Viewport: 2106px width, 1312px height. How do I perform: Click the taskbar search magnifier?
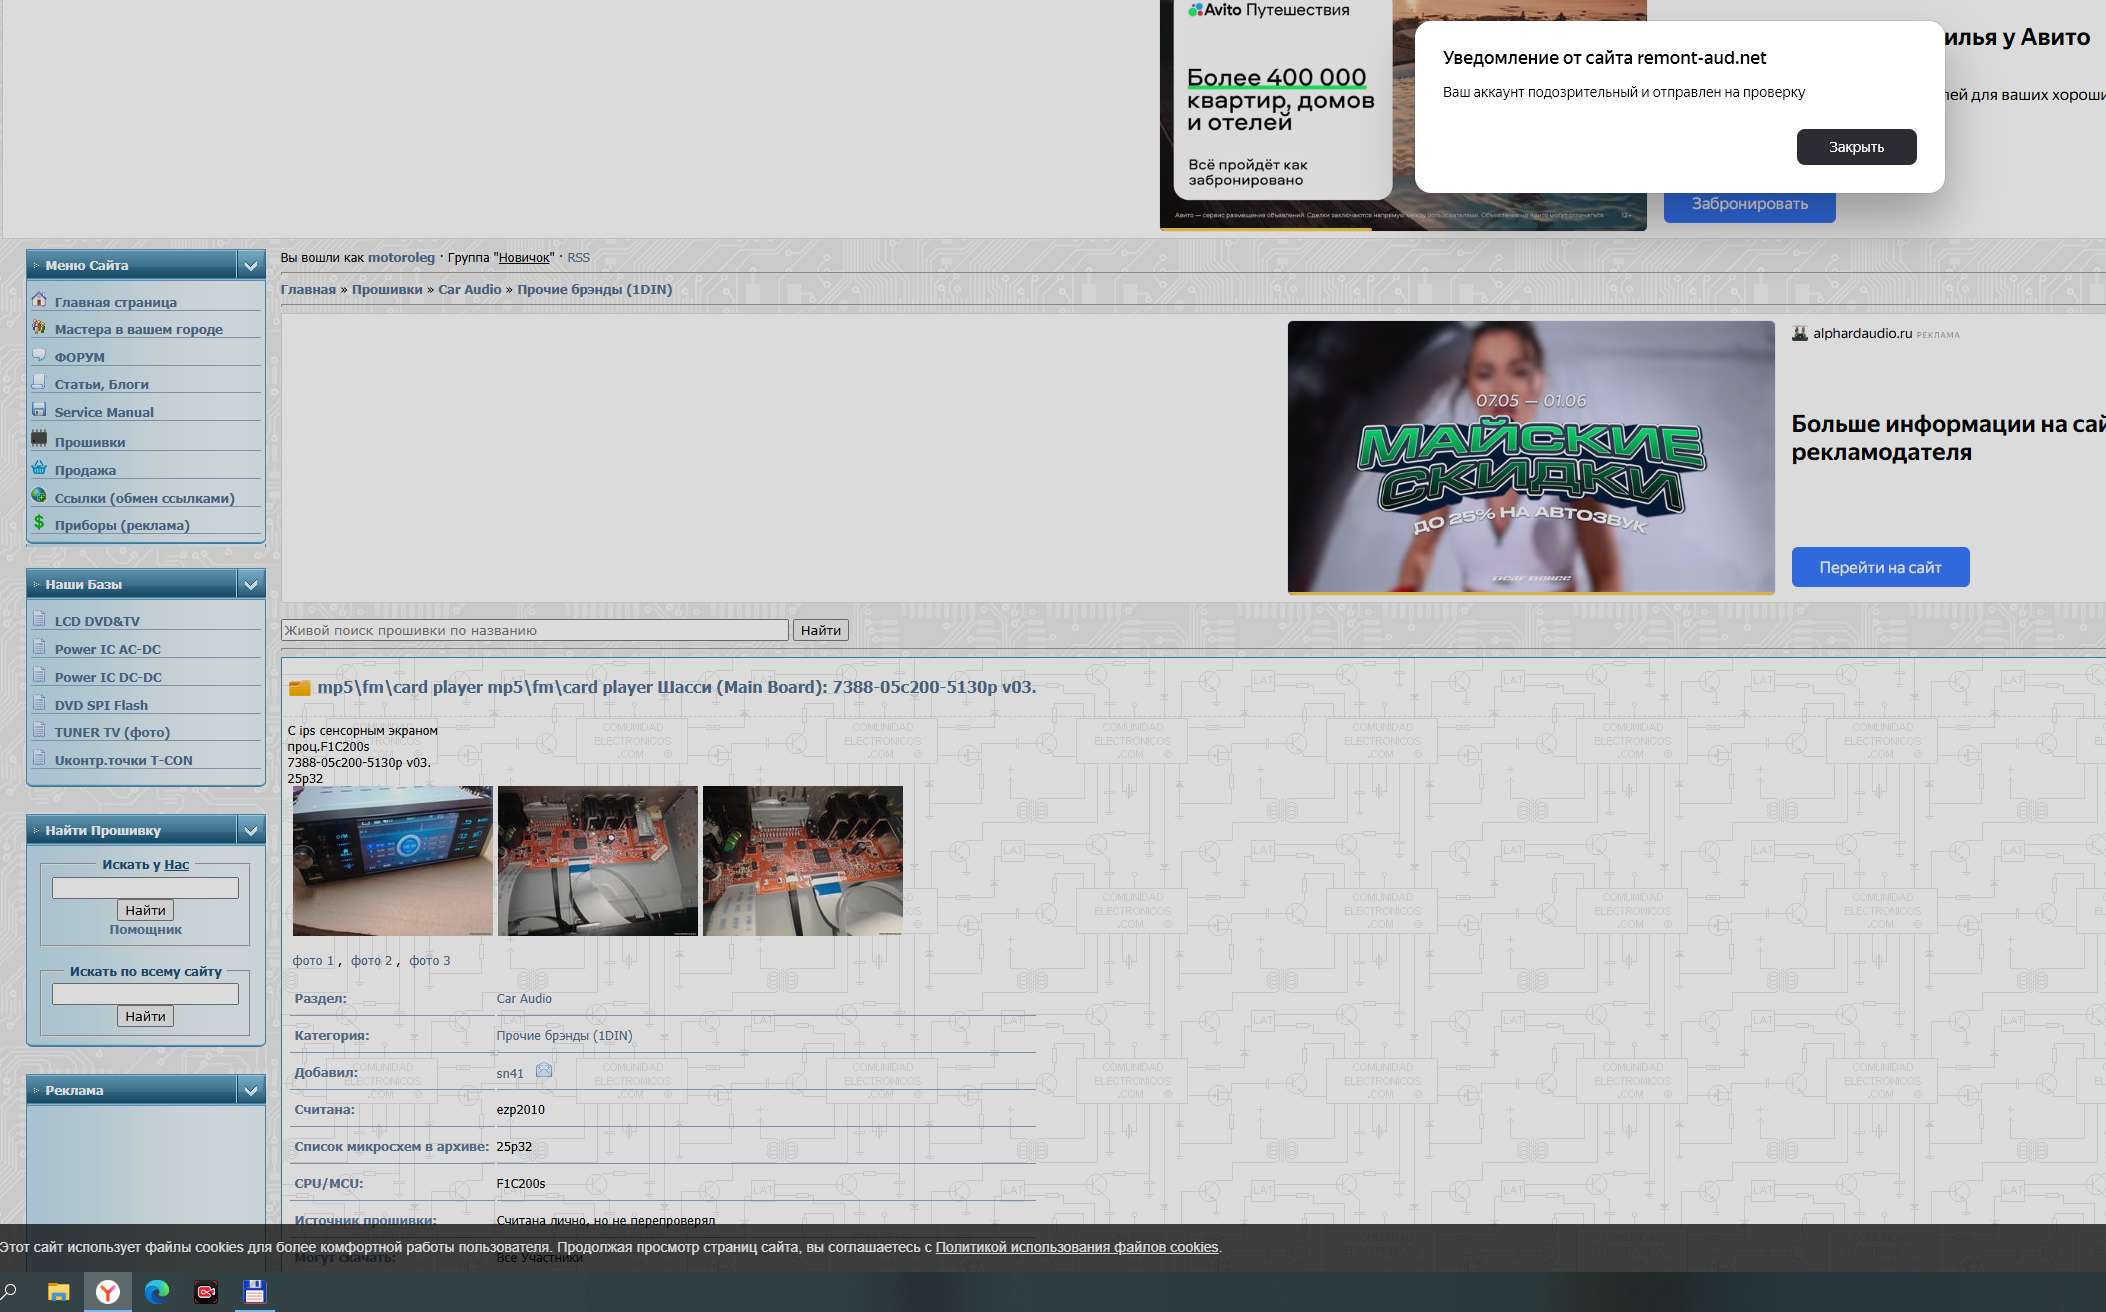click(x=9, y=1291)
